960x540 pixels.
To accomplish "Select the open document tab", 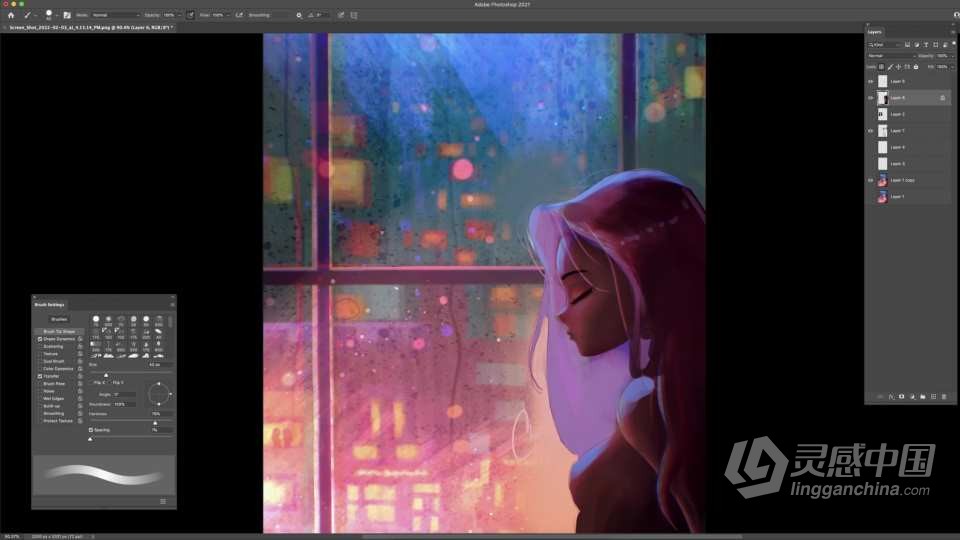I will coord(89,28).
